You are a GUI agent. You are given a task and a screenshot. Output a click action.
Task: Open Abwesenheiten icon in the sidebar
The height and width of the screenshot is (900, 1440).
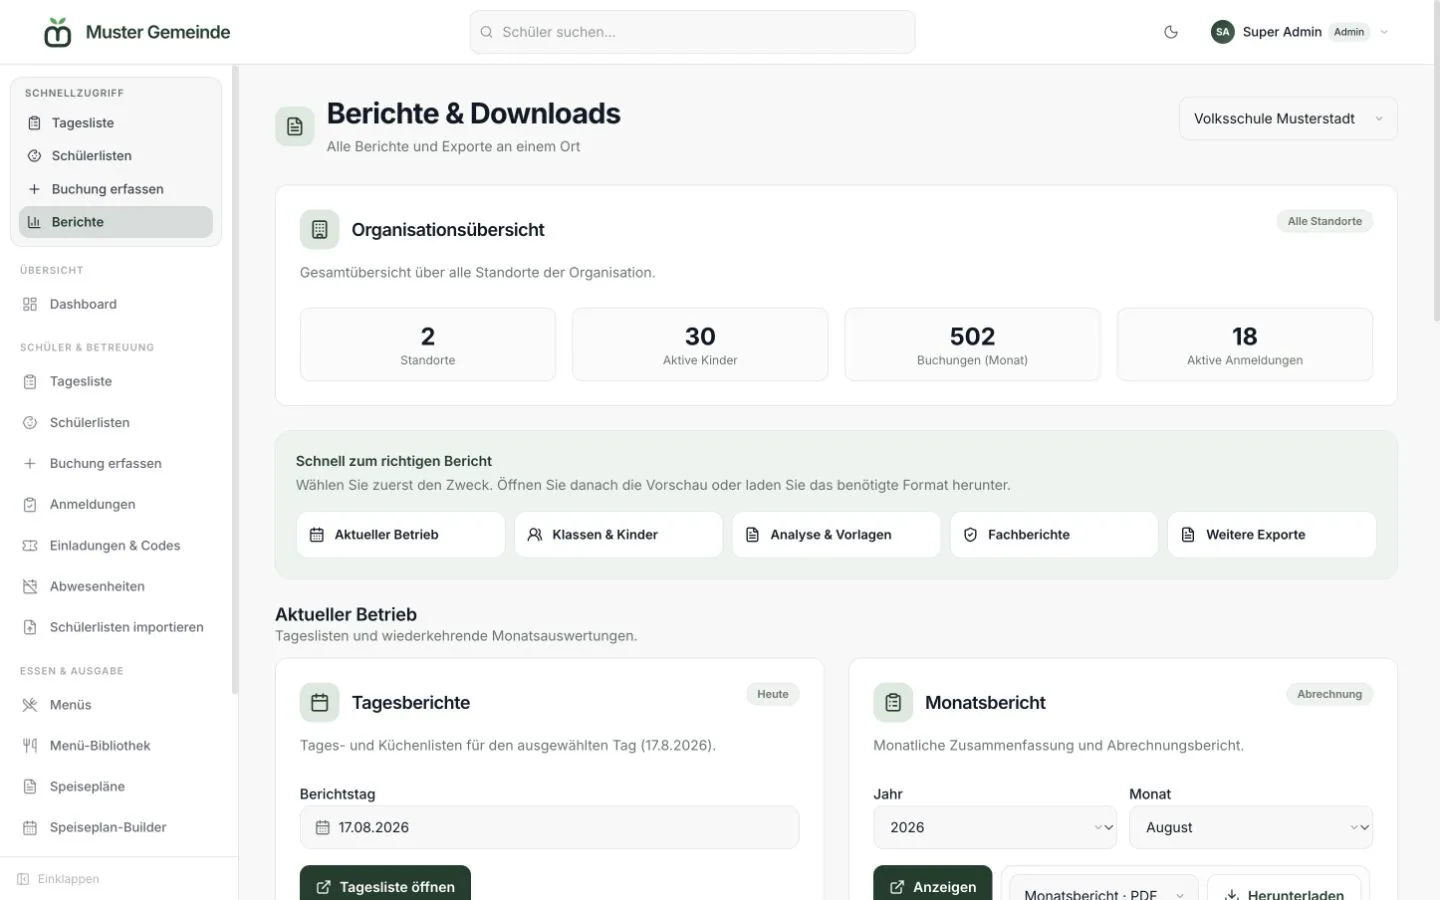(30, 586)
